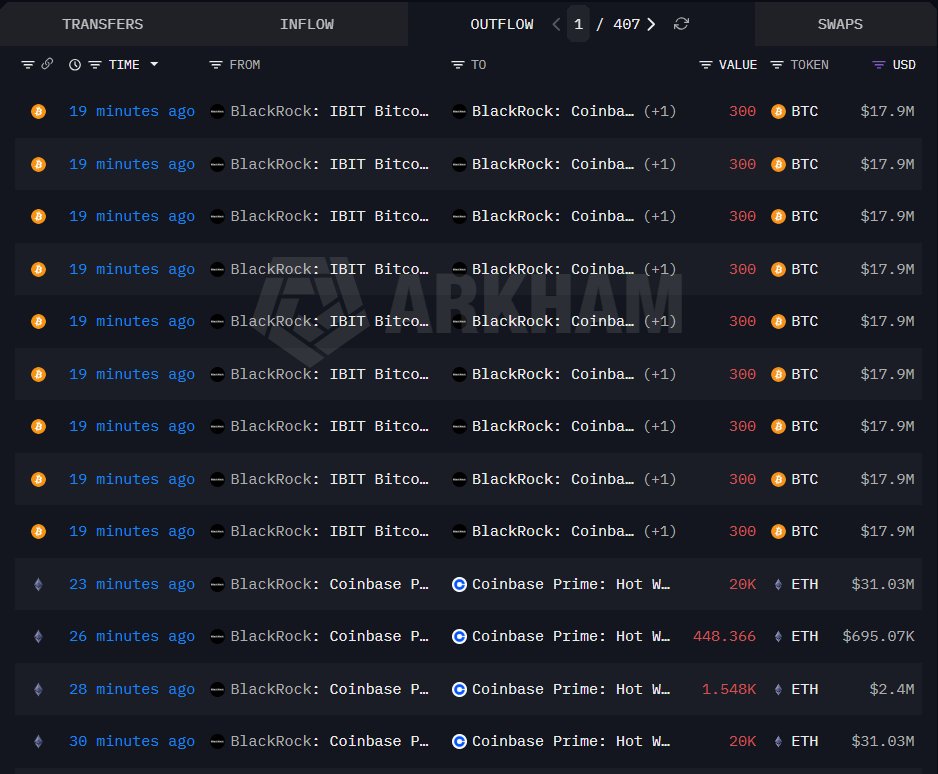Click BlackRock sender icon in 26 minutes row
The image size is (938, 774).
(x=217, y=636)
